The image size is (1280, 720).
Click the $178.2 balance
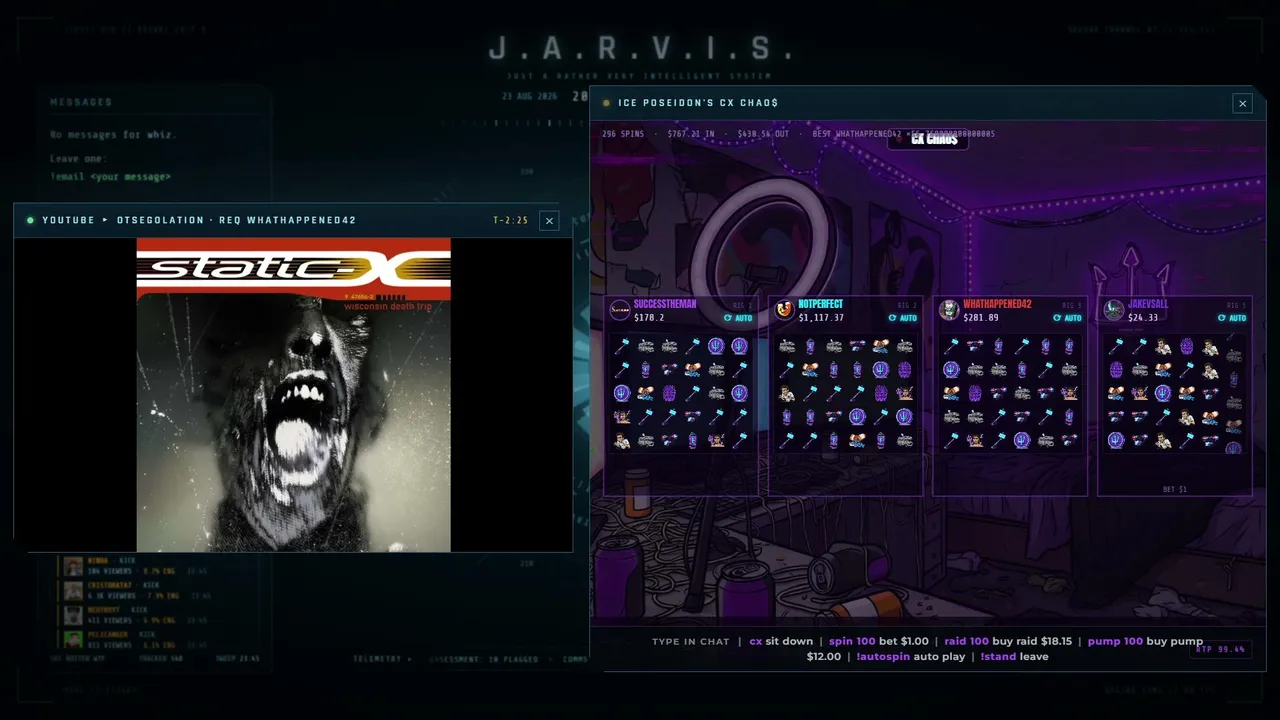point(649,318)
